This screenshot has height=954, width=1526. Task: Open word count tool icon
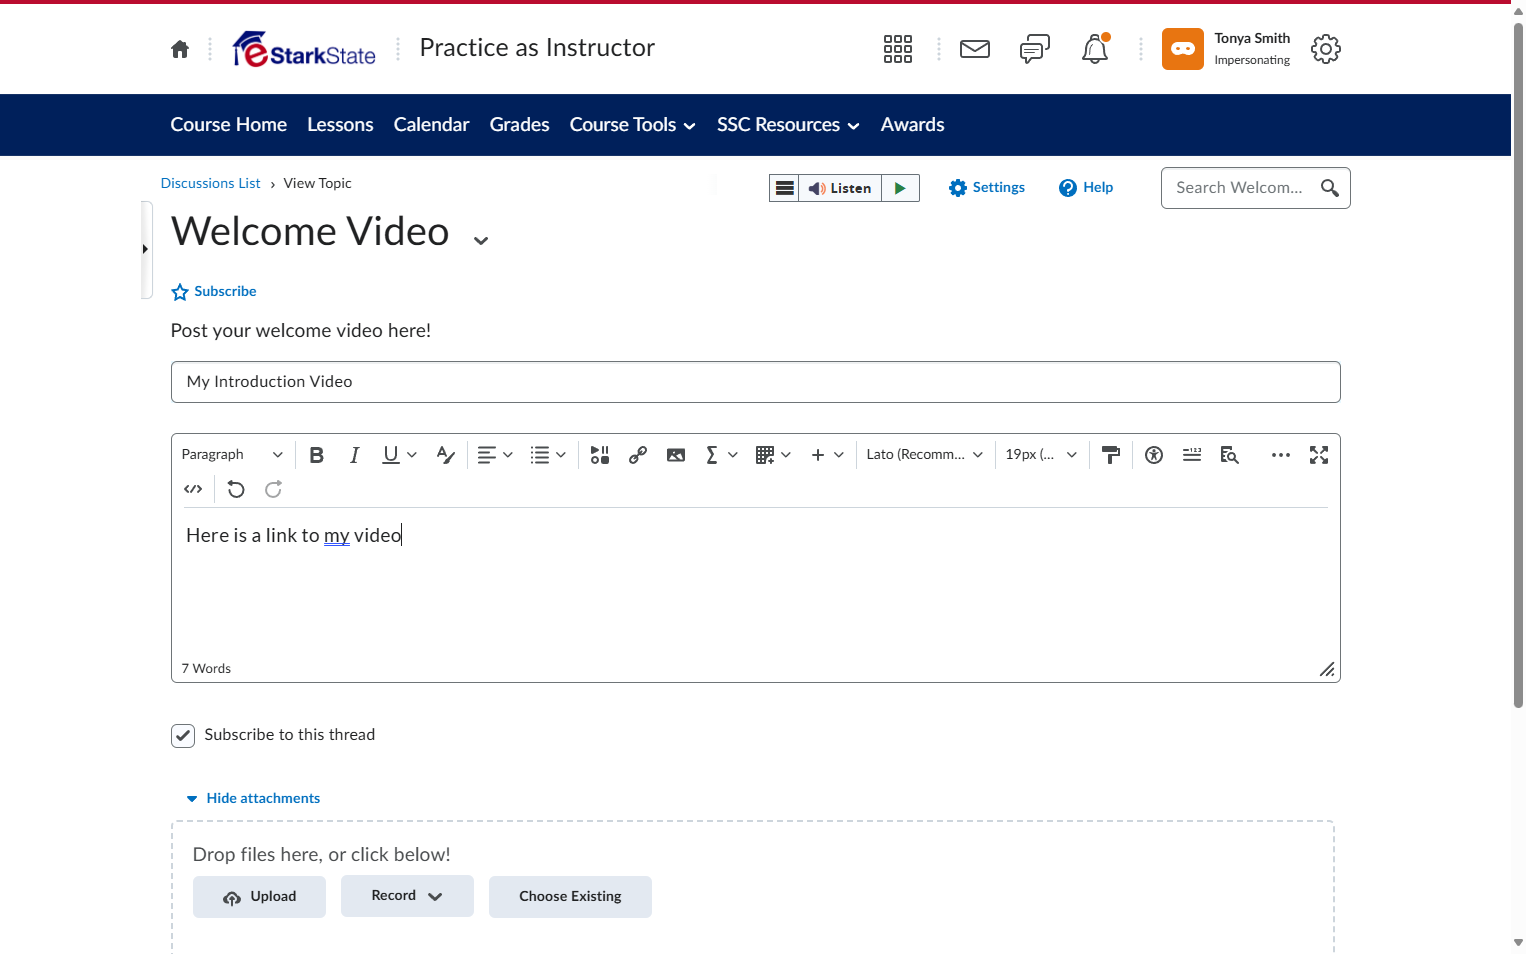pyautogui.click(x=1192, y=455)
